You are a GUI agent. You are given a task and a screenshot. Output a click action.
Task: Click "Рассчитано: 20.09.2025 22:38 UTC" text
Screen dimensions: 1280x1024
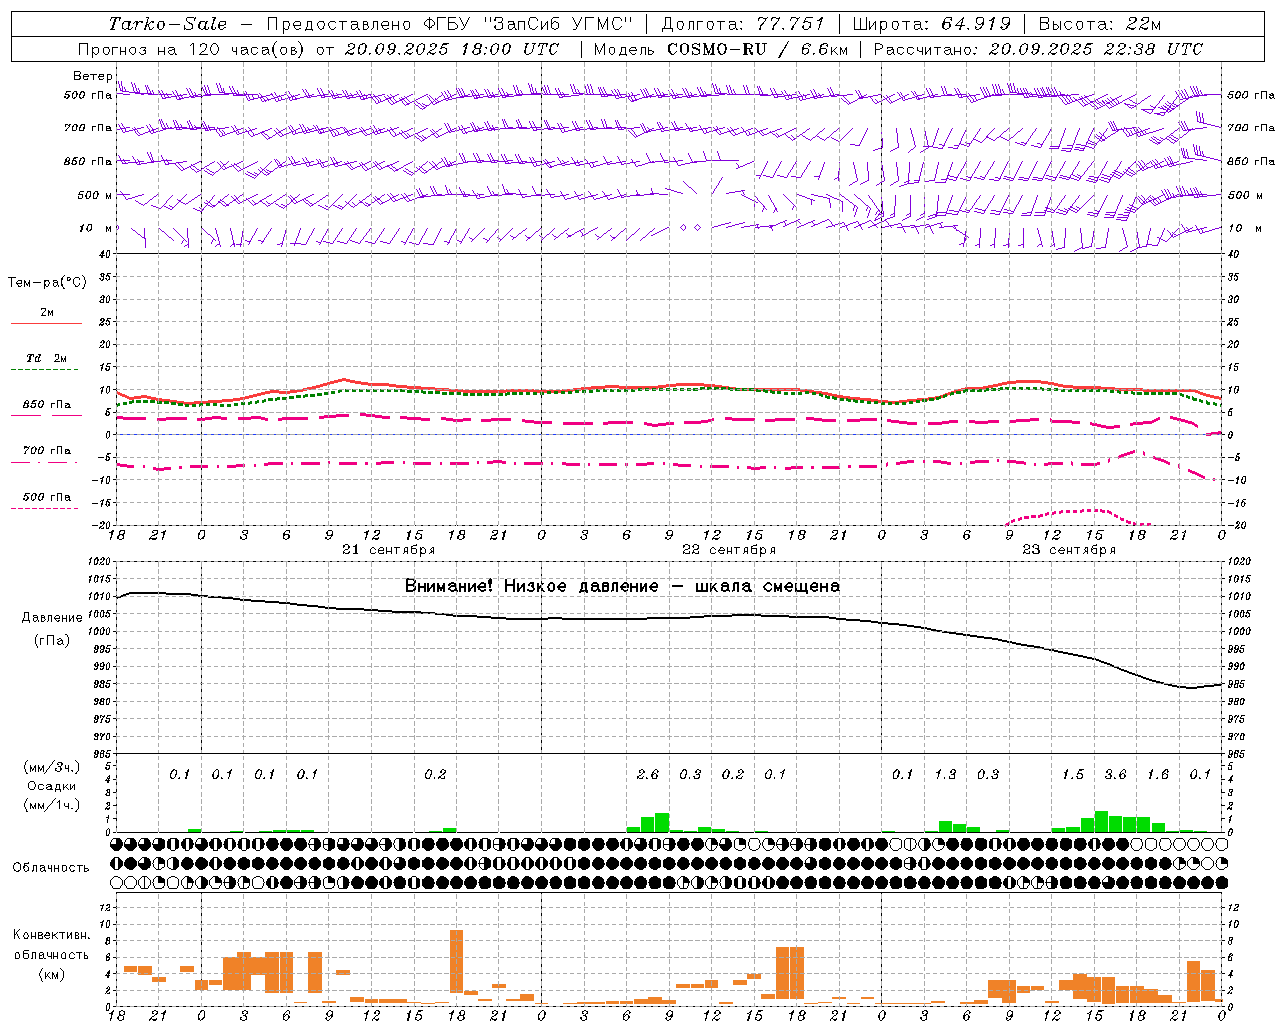(1038, 49)
